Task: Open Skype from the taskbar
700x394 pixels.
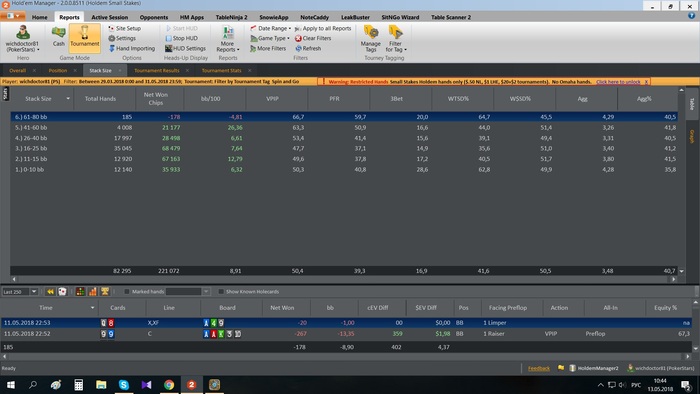Action: 124,385
